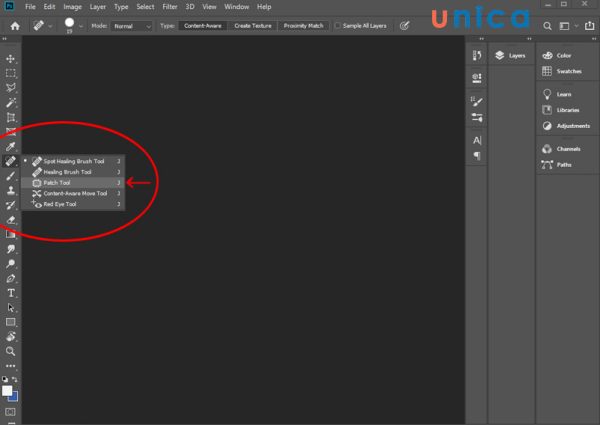Viewport: 600px width, 425px height.
Task: Open the Properties panel icon
Action: [x=477, y=78]
